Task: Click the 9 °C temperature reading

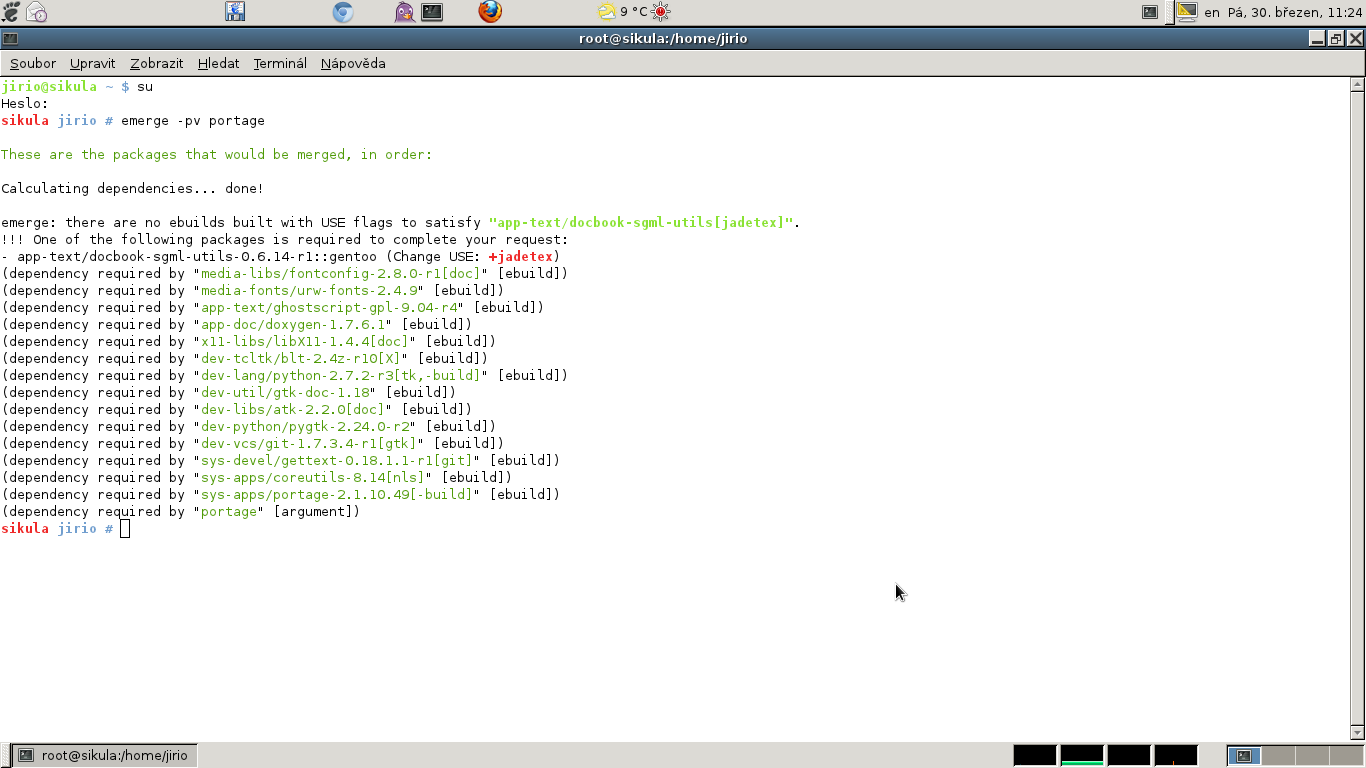Action: point(634,12)
